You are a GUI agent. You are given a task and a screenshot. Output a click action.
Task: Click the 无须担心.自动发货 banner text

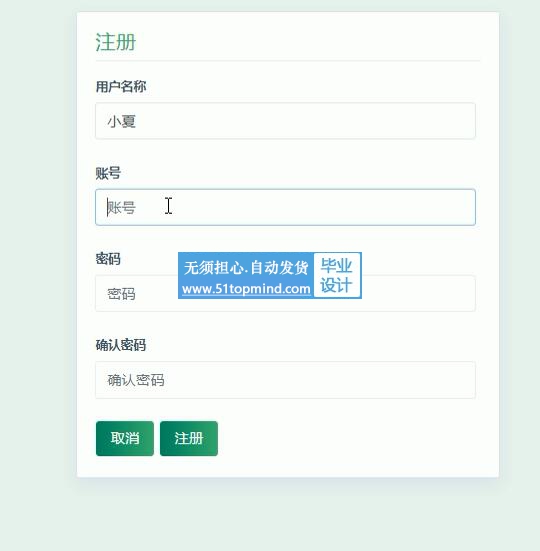pyautogui.click(x=246, y=267)
